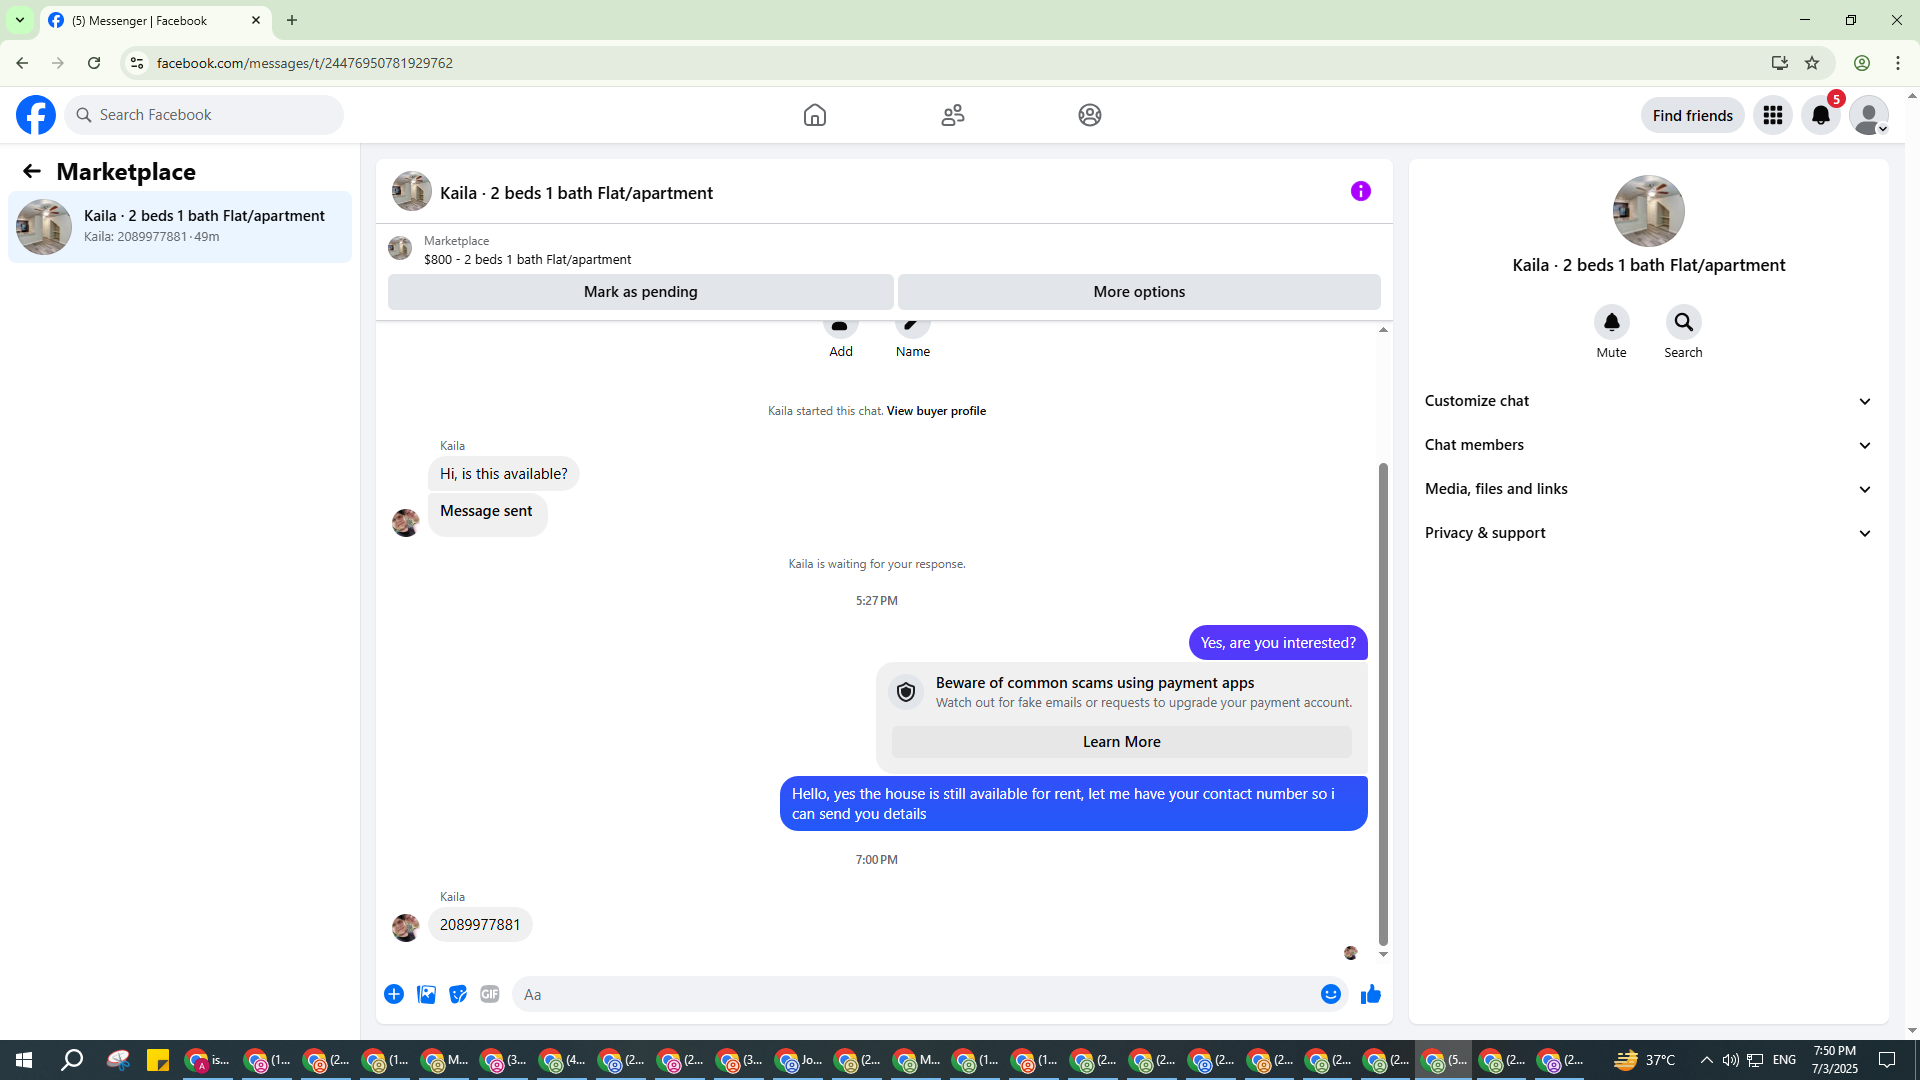Open more actions plus icon
This screenshot has height=1080, width=1920.
[394, 994]
